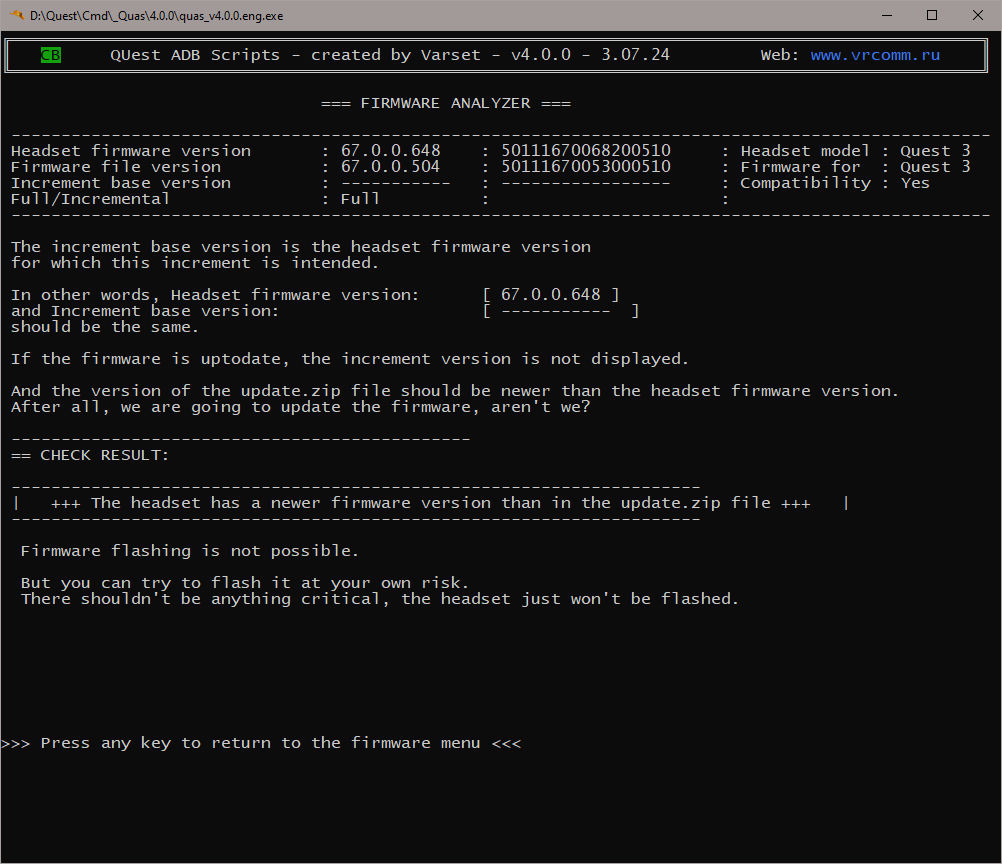
Task: Click the boxed newer firmware warning message
Action: pyautogui.click(x=430, y=503)
